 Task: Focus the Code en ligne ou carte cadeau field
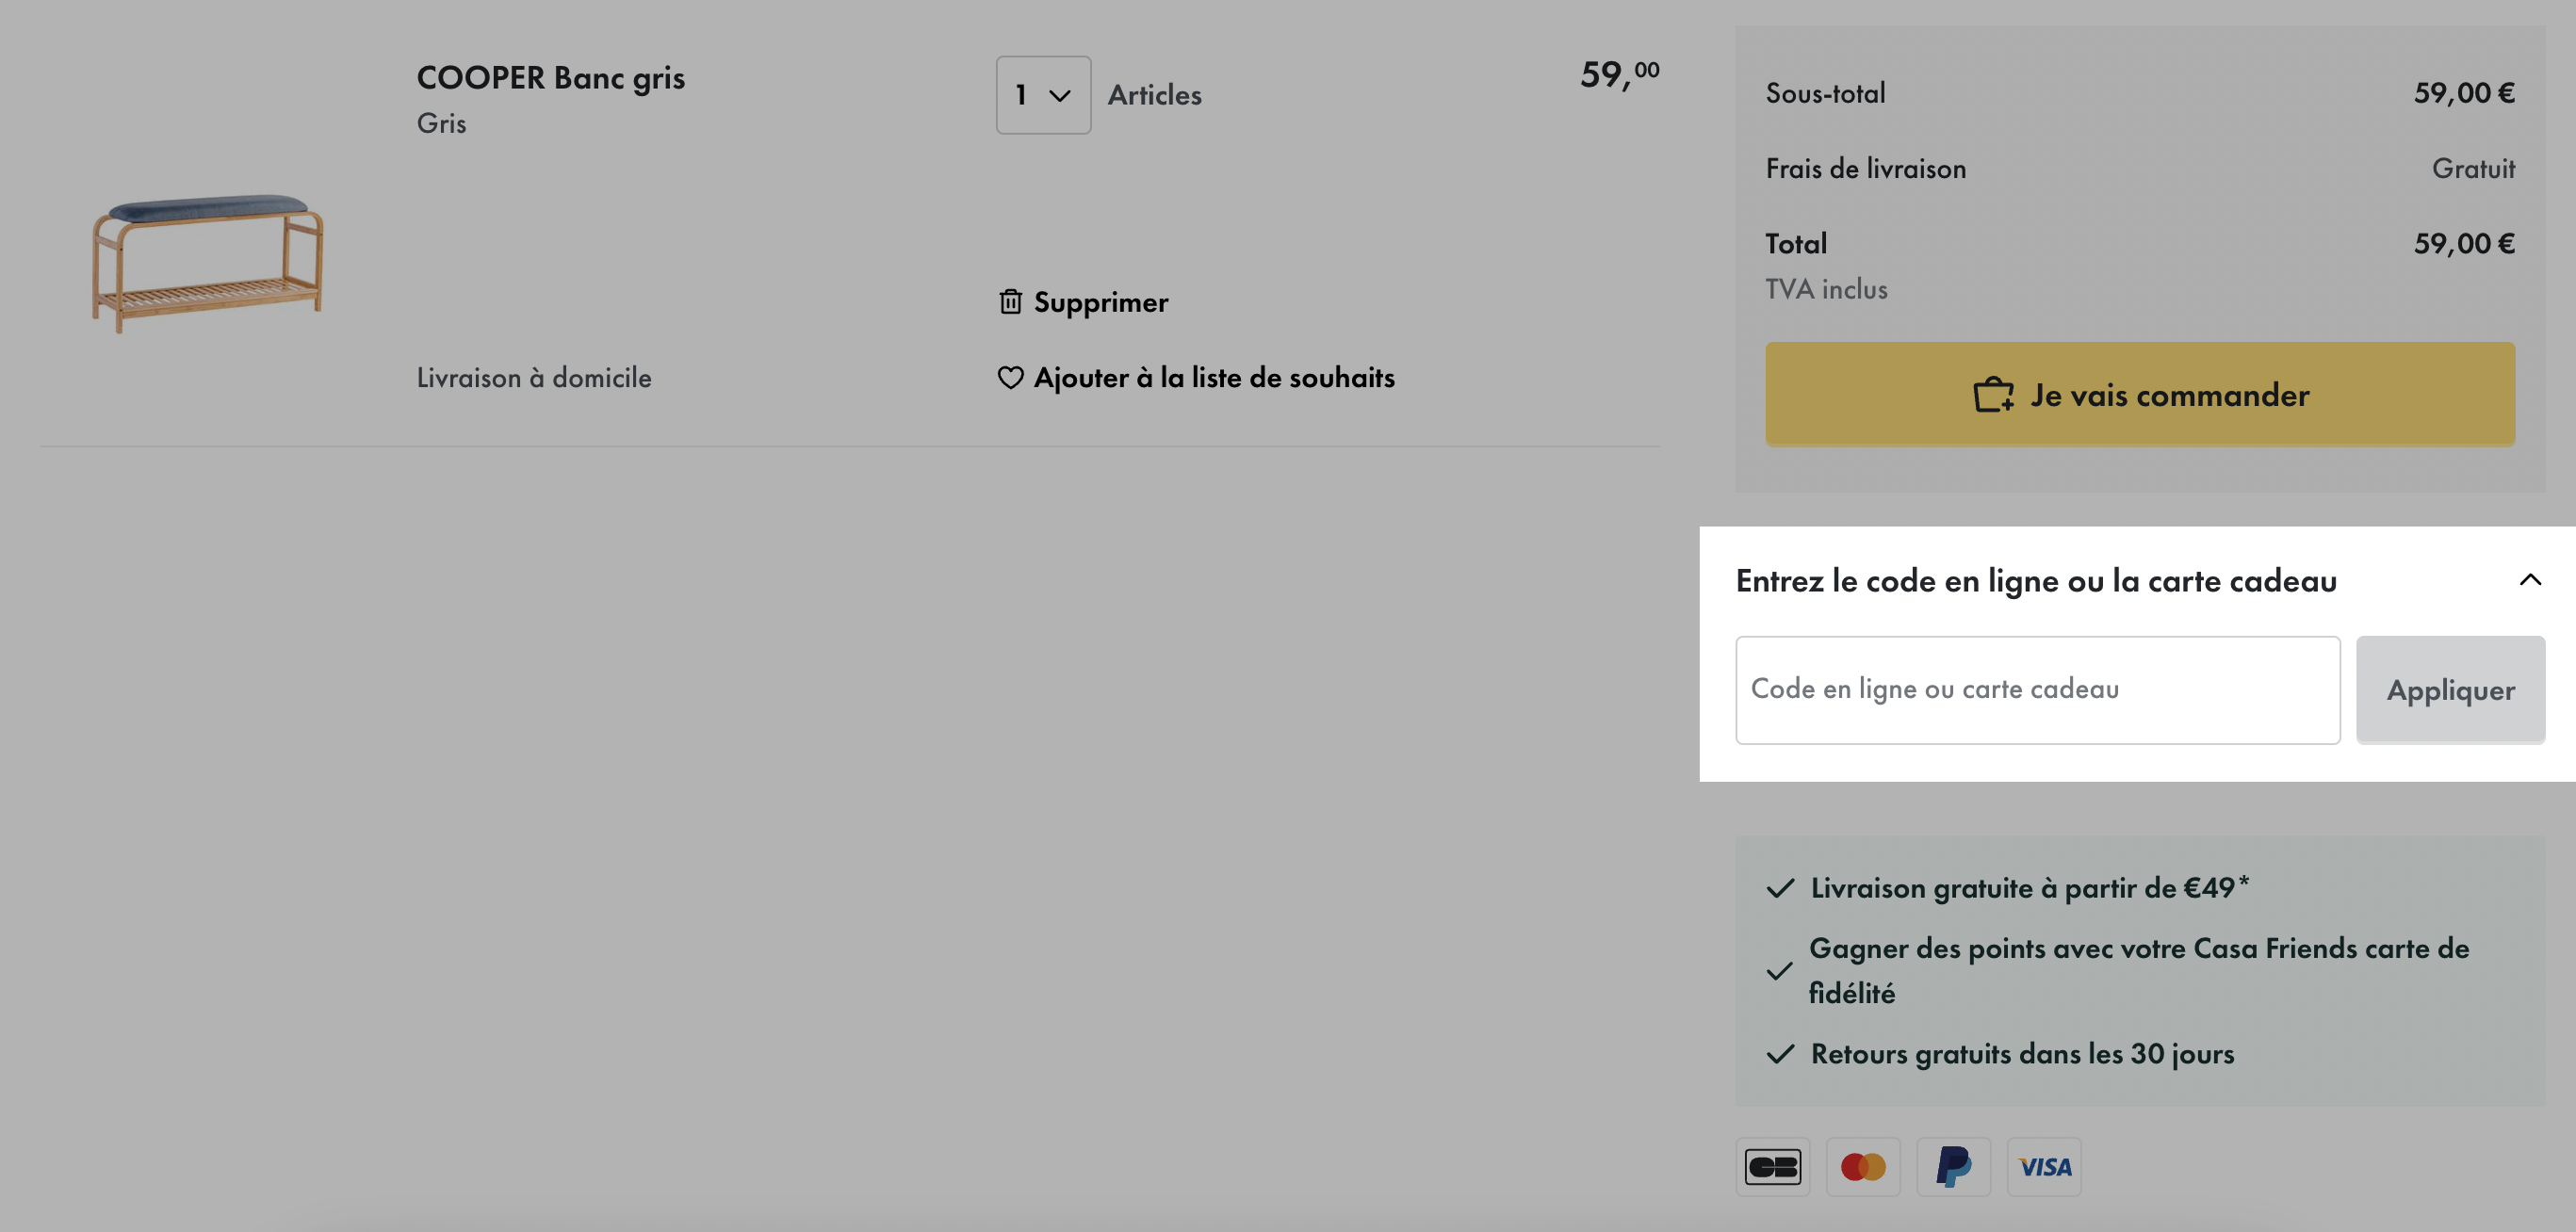pos(2038,690)
